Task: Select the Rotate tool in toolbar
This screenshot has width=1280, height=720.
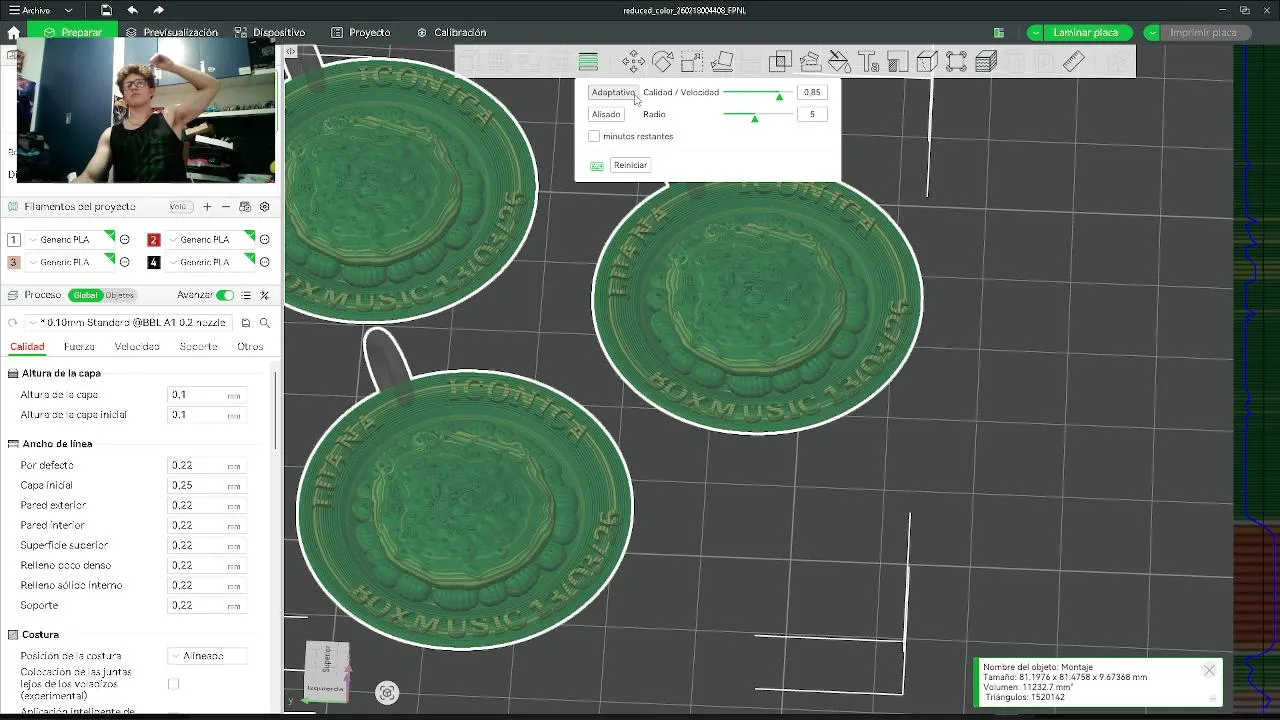Action: point(662,62)
